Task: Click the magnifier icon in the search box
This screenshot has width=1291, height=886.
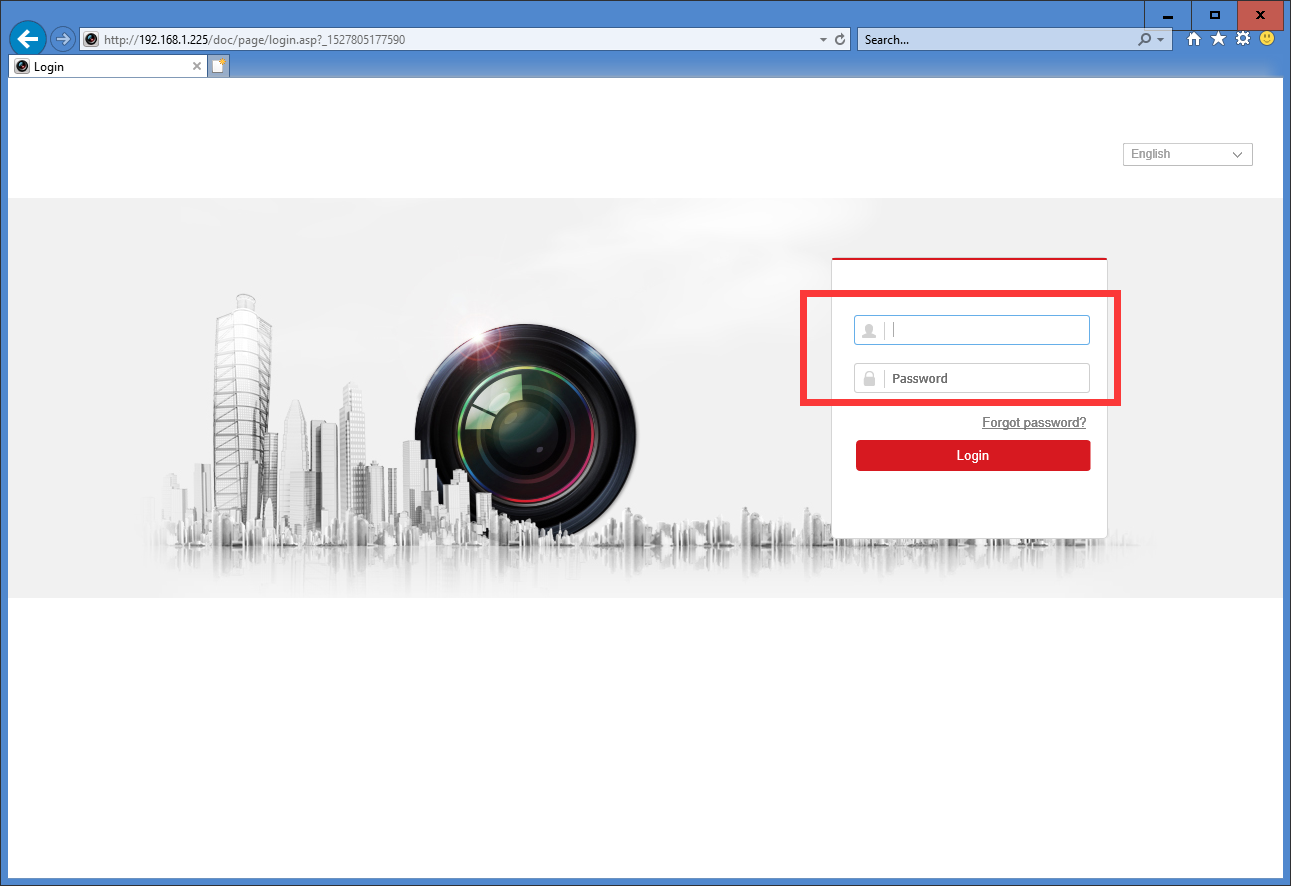Action: 1145,40
